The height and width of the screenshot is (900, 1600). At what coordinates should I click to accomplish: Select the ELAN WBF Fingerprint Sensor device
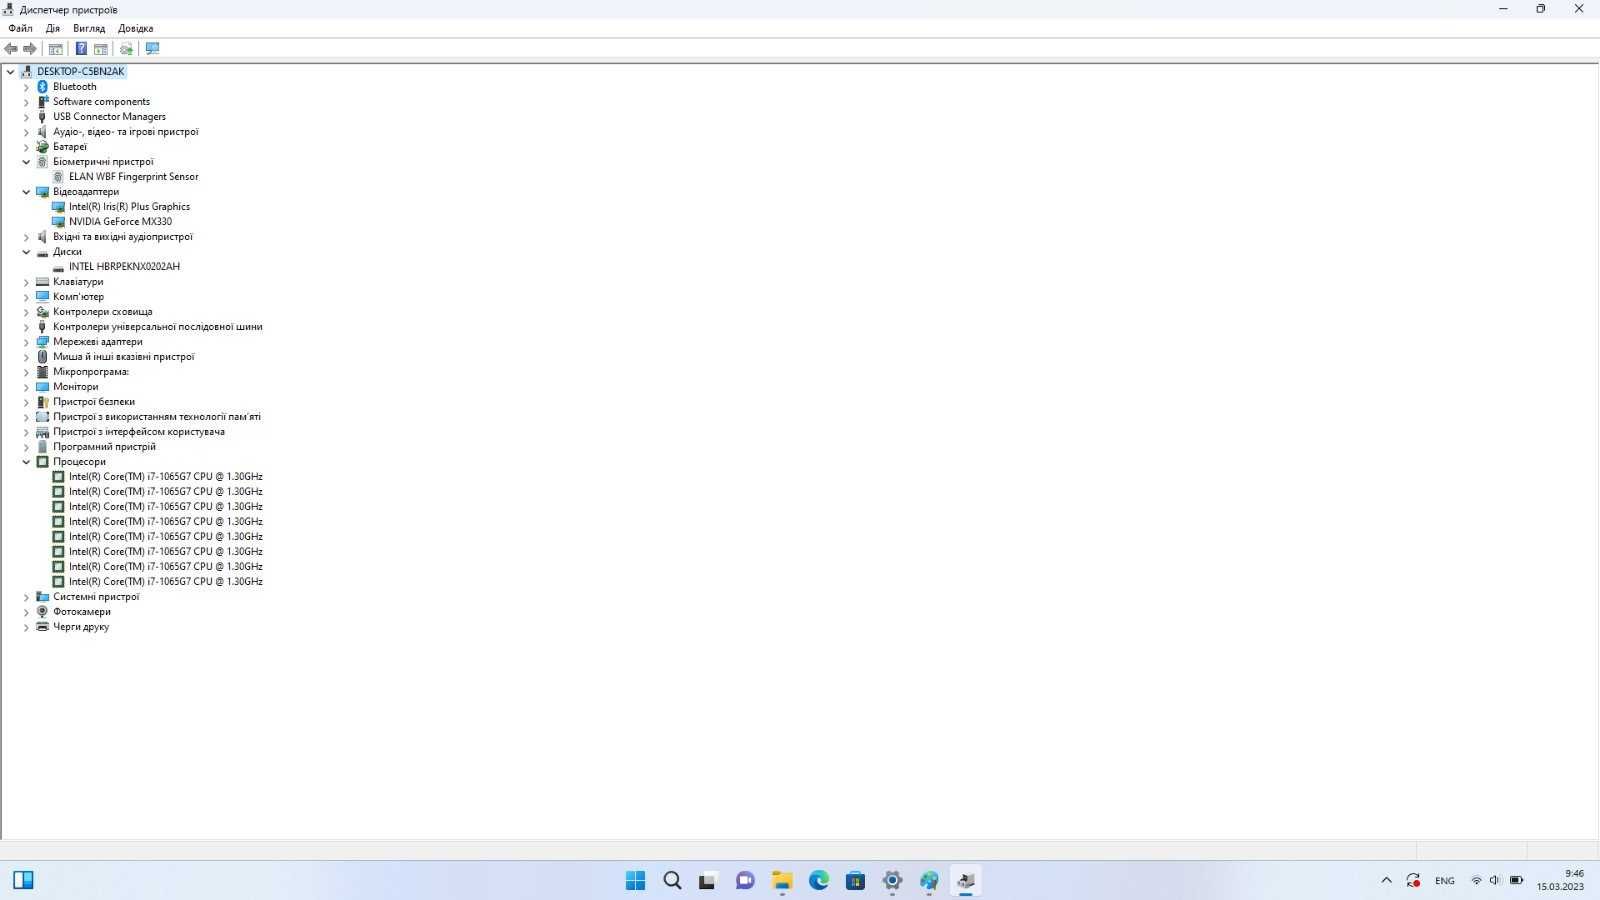click(x=134, y=176)
